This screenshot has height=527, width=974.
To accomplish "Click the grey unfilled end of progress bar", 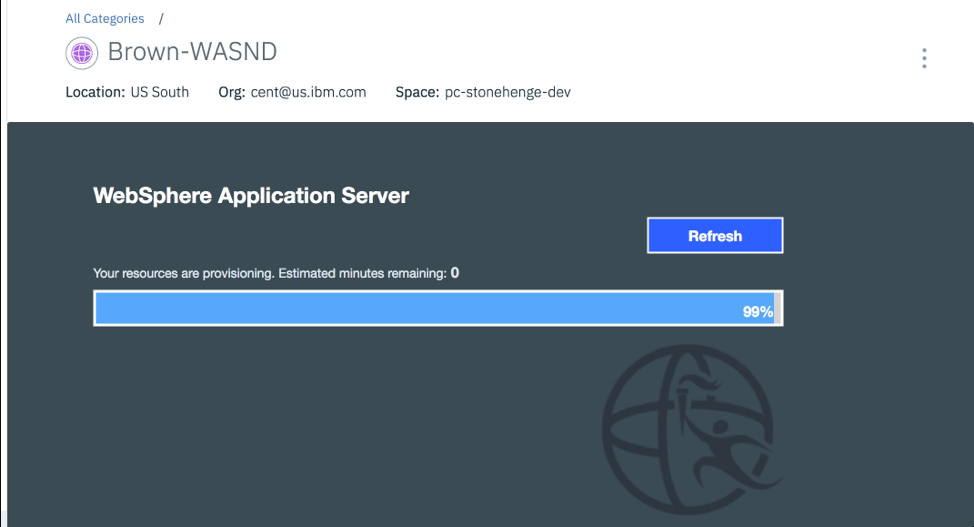I will click(778, 309).
